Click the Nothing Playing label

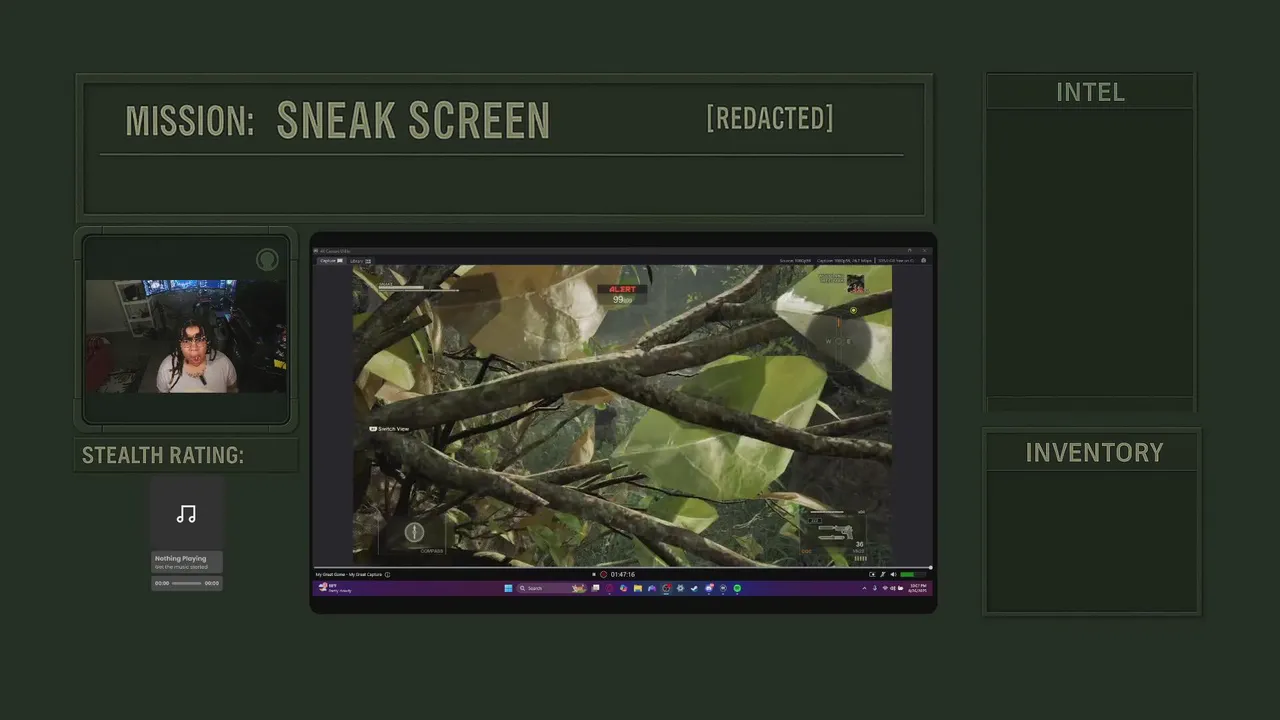point(180,558)
